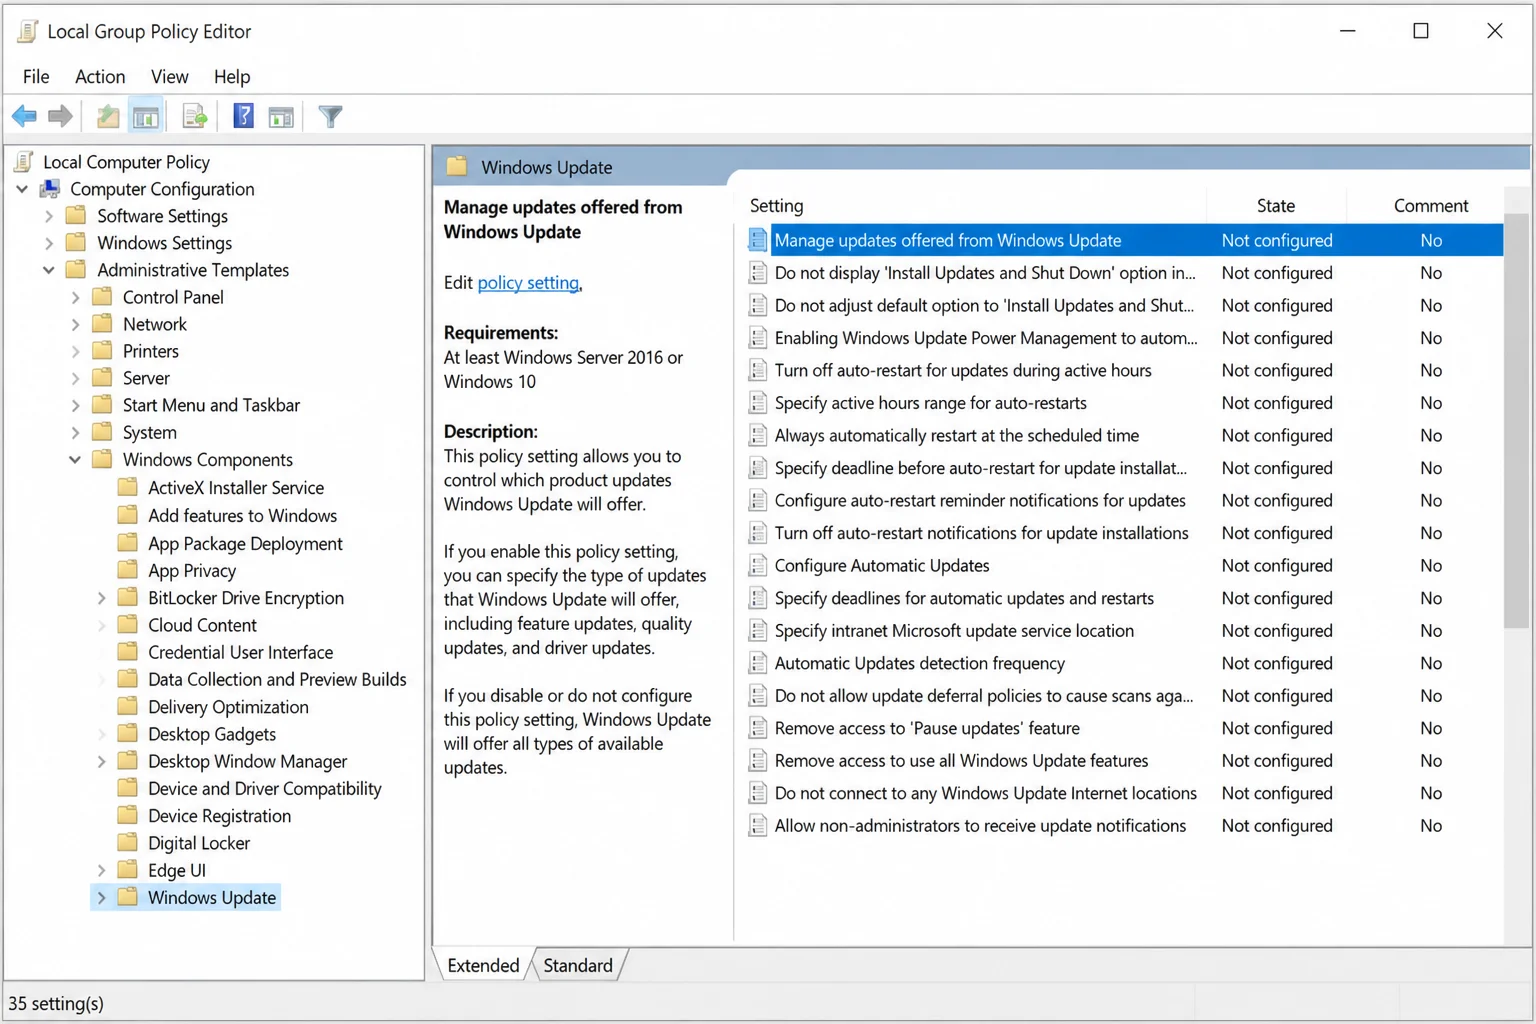Sort by the State column header

click(x=1275, y=205)
